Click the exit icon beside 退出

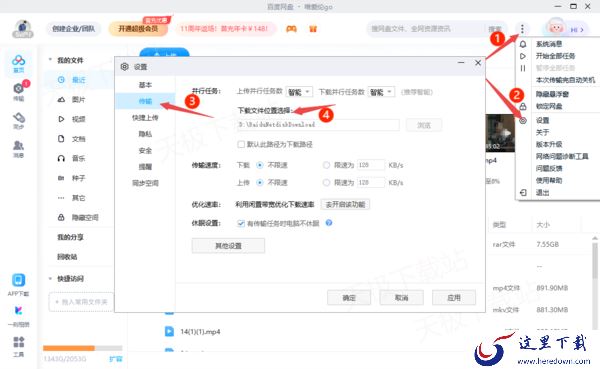coord(523,193)
